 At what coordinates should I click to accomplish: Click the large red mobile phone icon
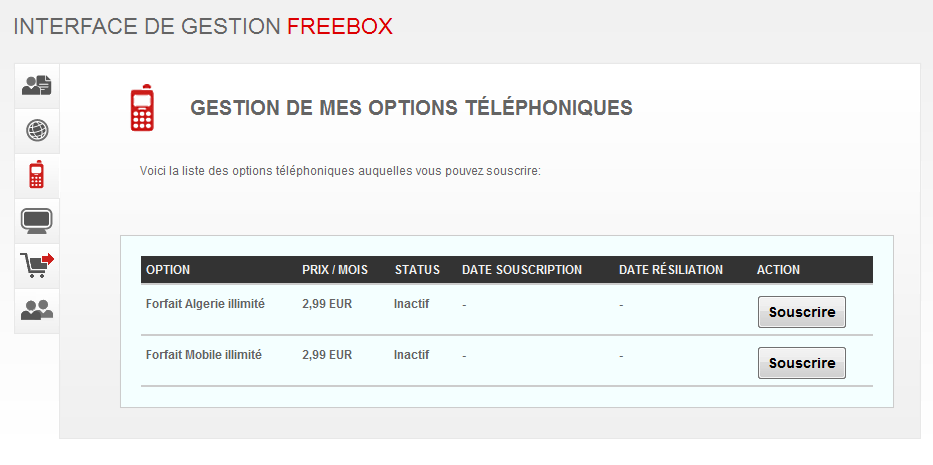142,108
